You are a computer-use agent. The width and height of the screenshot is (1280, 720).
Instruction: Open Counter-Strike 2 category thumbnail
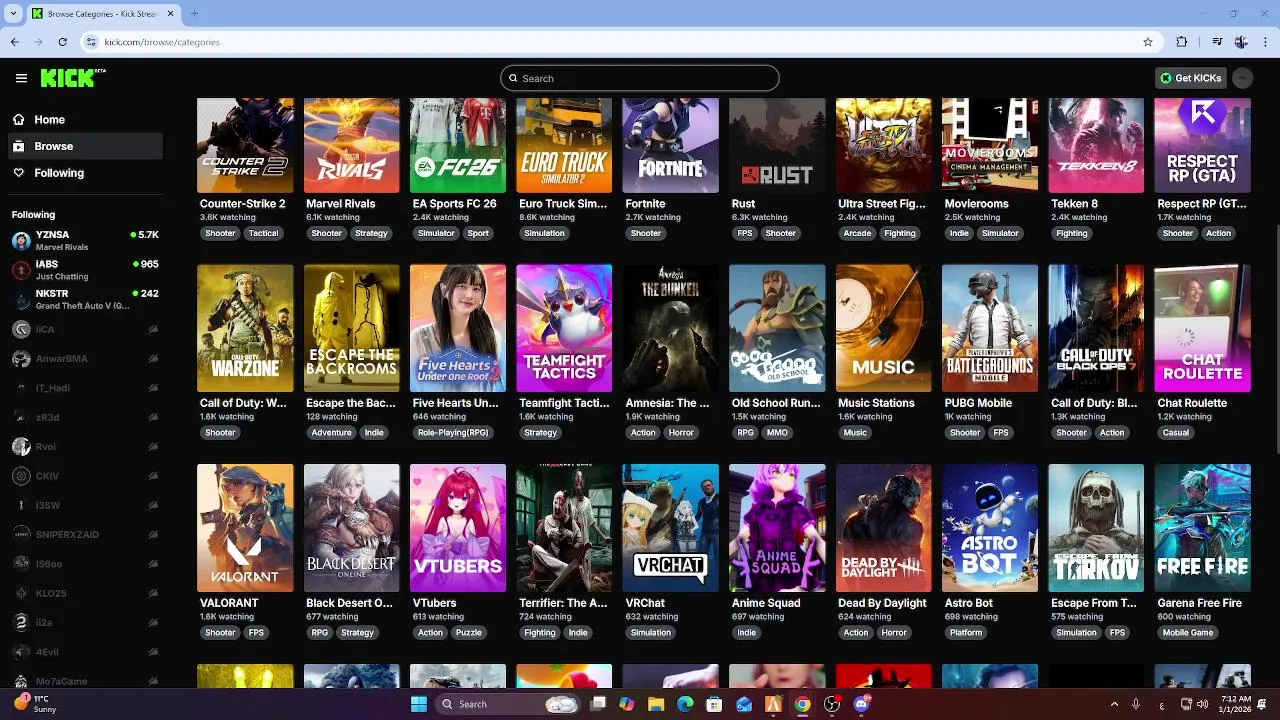[245, 145]
